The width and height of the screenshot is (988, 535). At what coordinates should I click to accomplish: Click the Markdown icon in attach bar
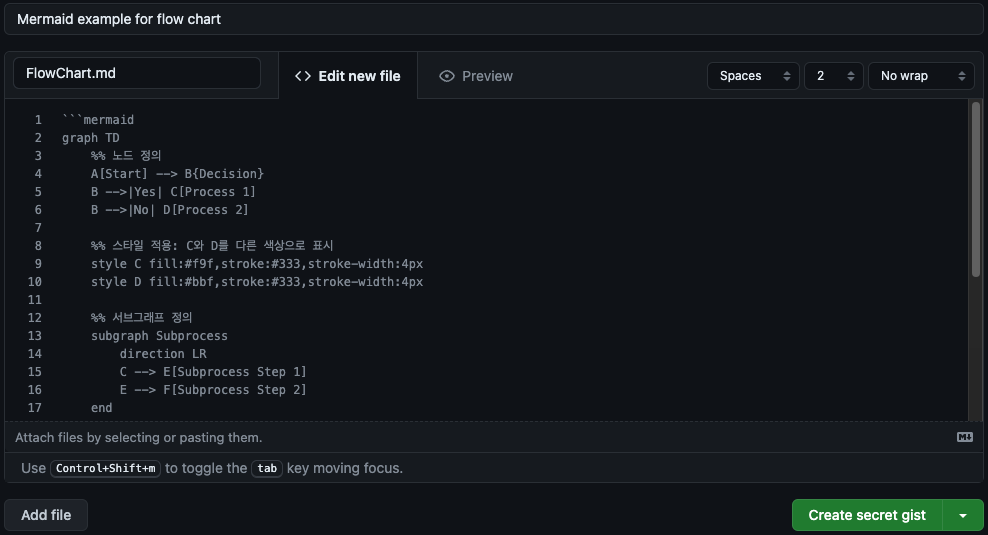click(x=965, y=437)
